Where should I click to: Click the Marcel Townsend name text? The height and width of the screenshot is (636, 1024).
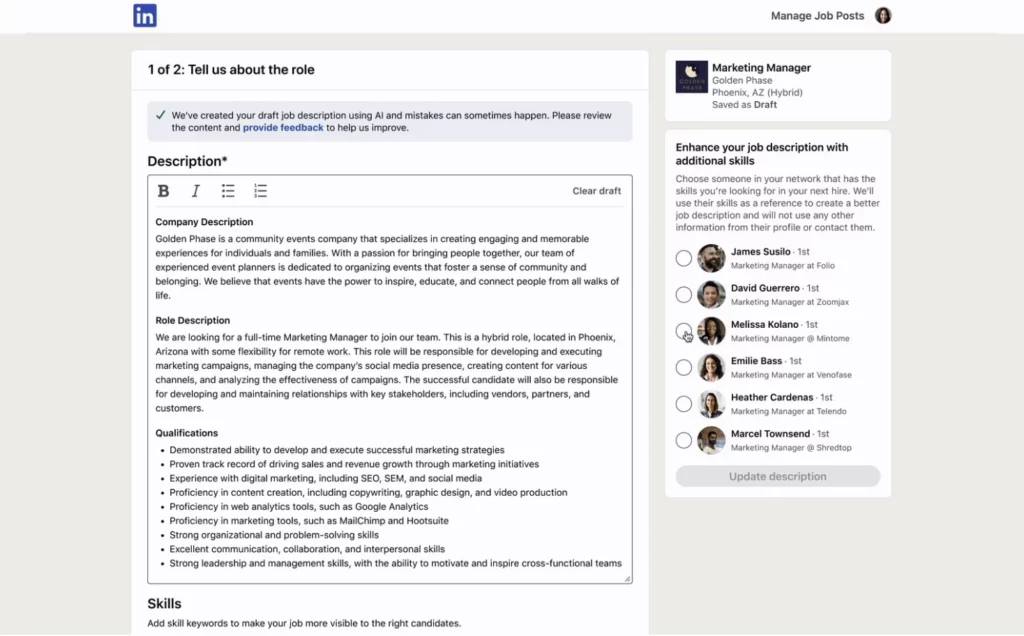770,434
